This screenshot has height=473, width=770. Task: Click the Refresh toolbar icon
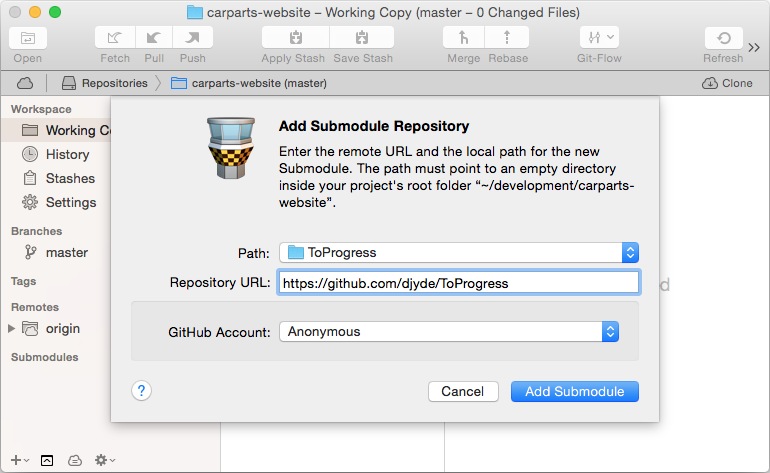pos(723,38)
